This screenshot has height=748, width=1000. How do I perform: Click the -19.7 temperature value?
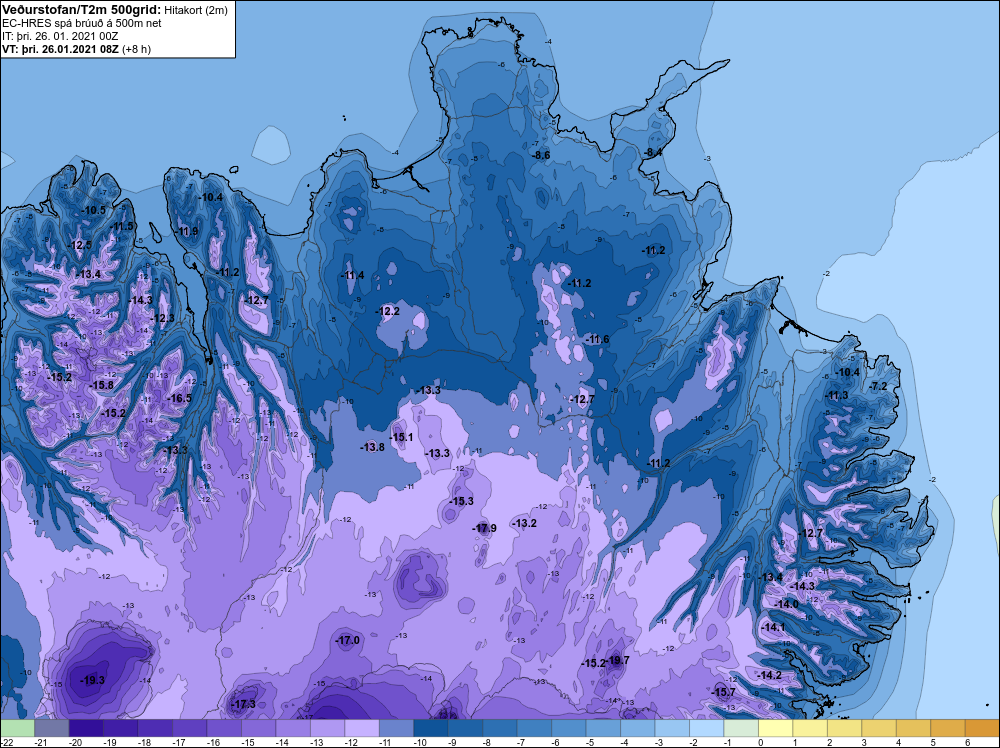(x=617, y=660)
